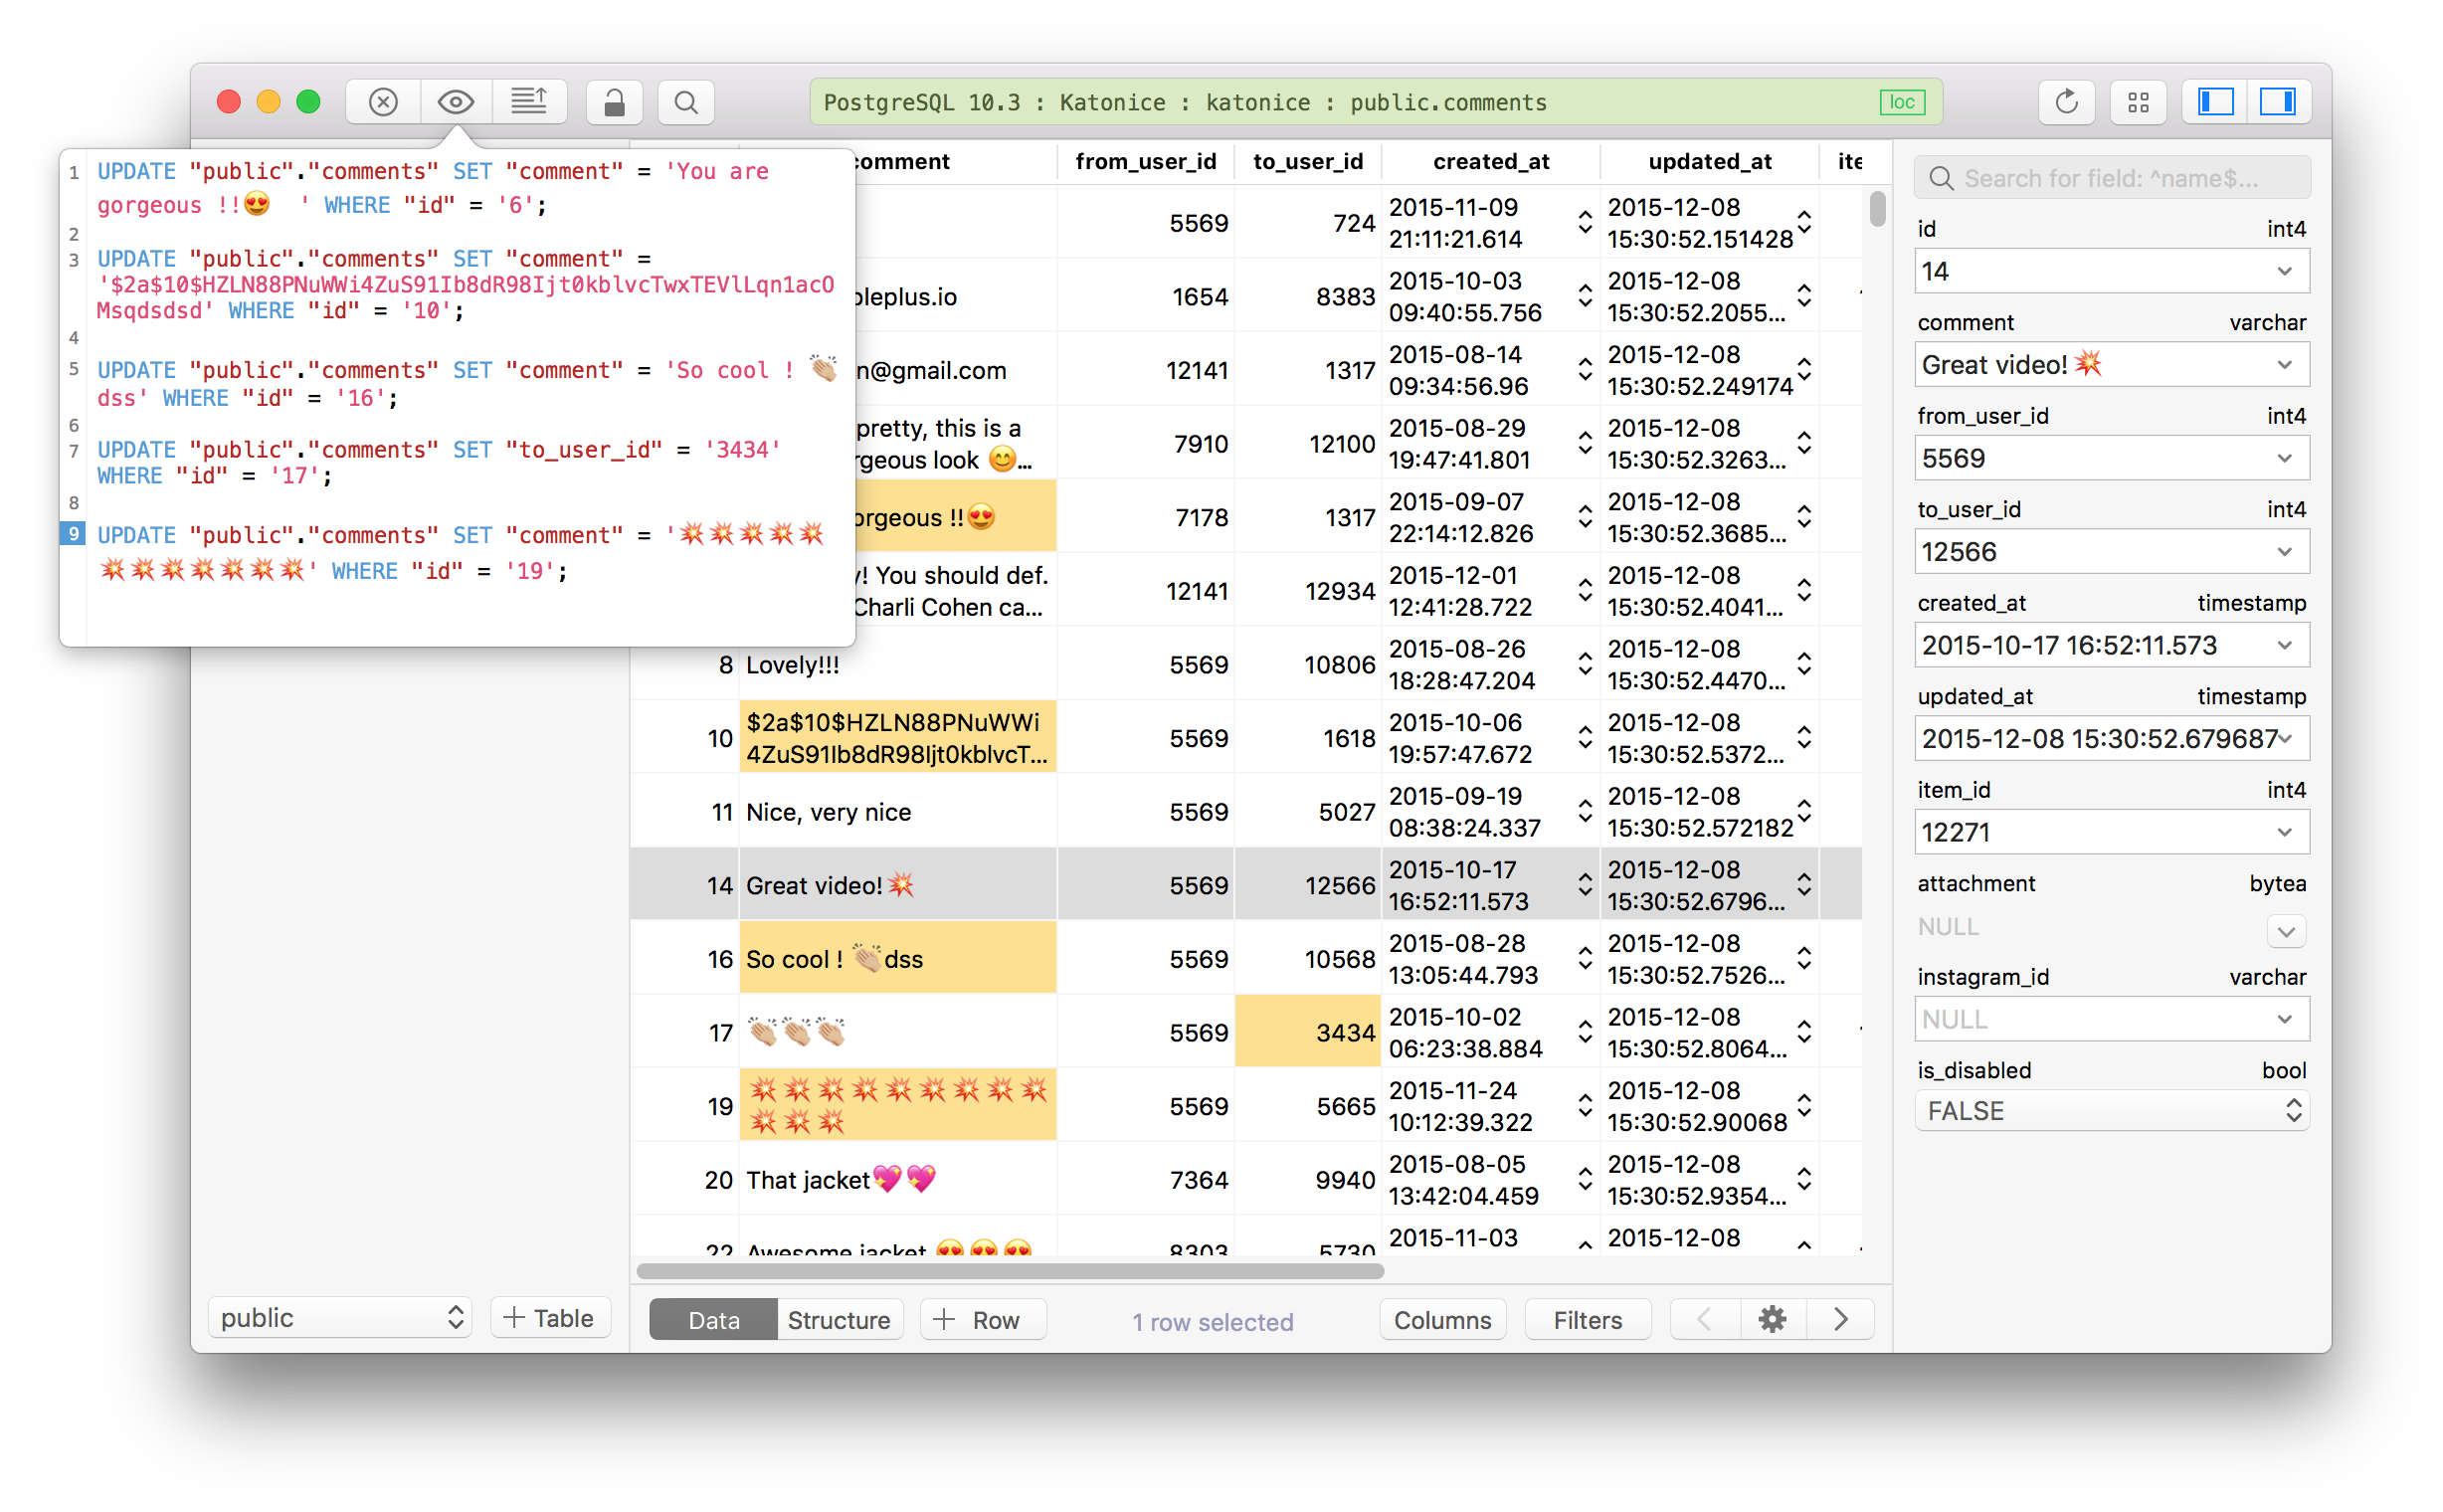Viewport: 2443px width, 1512px height.
Task: Click the cancel changes X toolbar icon
Action: click(x=383, y=102)
